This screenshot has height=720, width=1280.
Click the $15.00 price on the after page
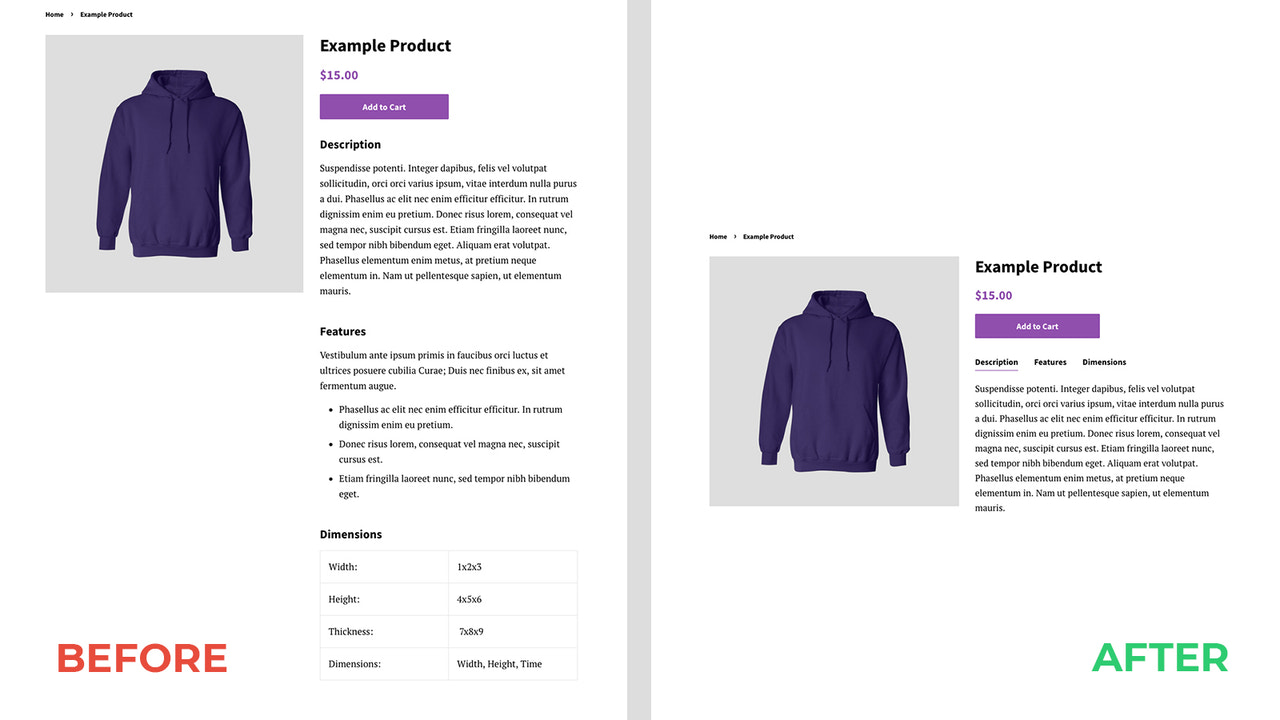point(993,295)
